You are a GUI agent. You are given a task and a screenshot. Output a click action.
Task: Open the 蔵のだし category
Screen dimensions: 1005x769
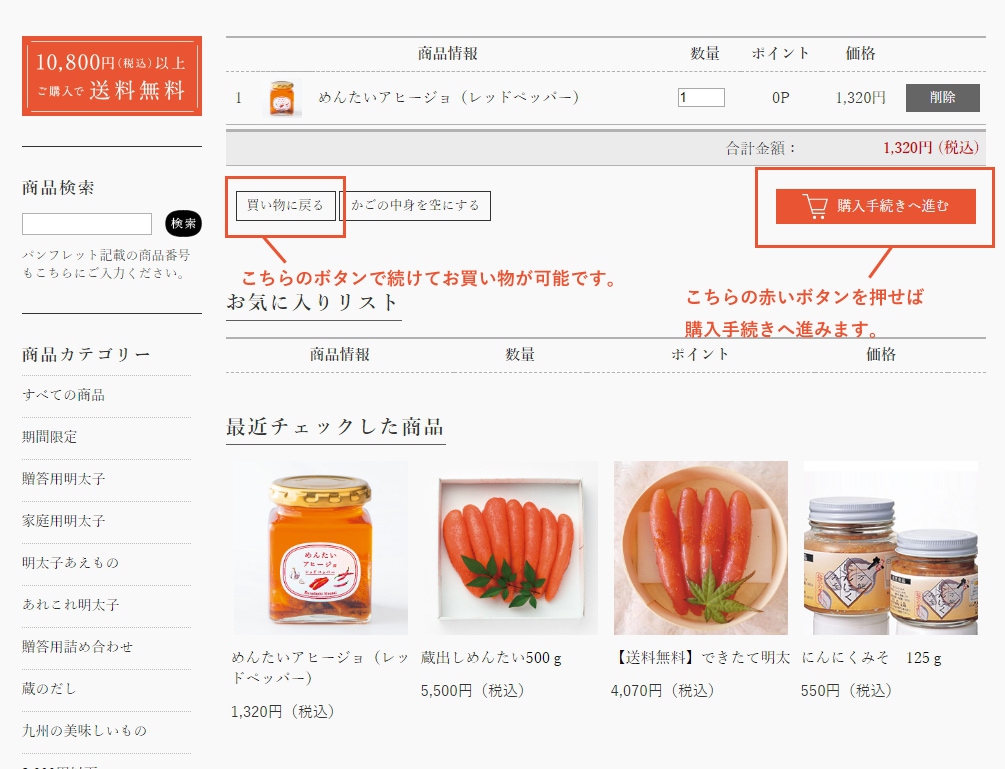click(x=50, y=689)
